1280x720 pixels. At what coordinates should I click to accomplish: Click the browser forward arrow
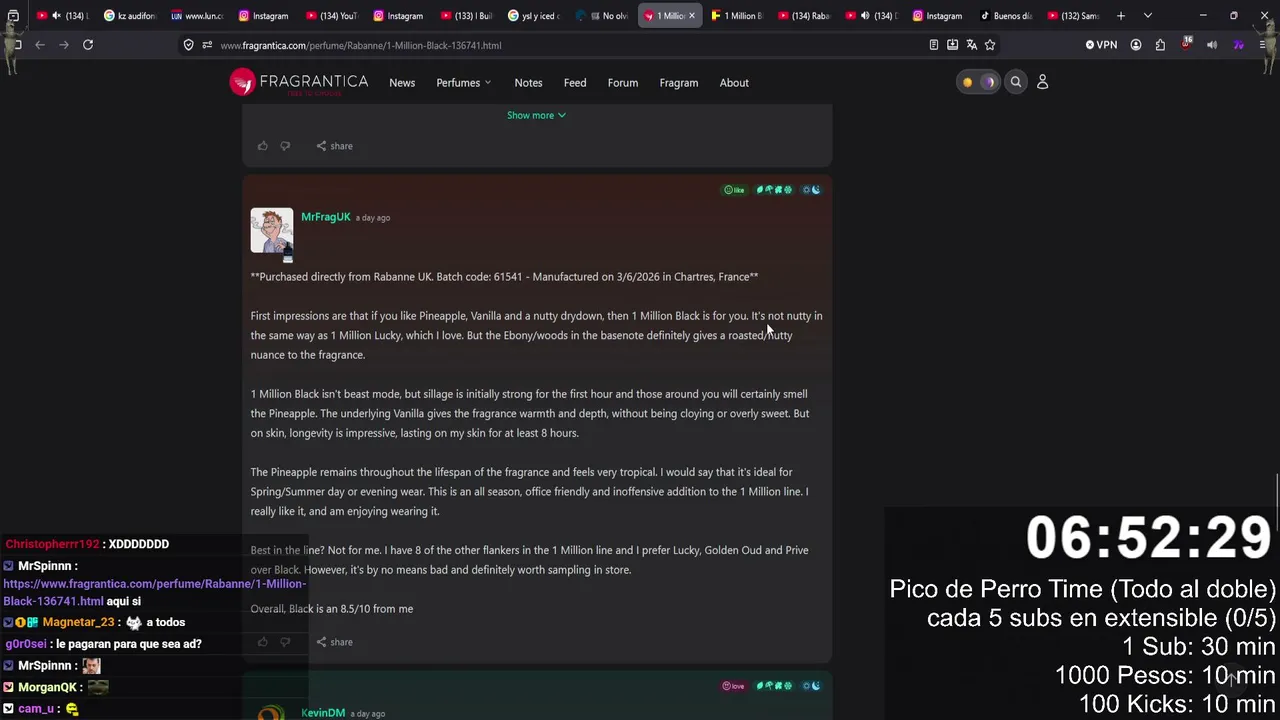point(64,45)
